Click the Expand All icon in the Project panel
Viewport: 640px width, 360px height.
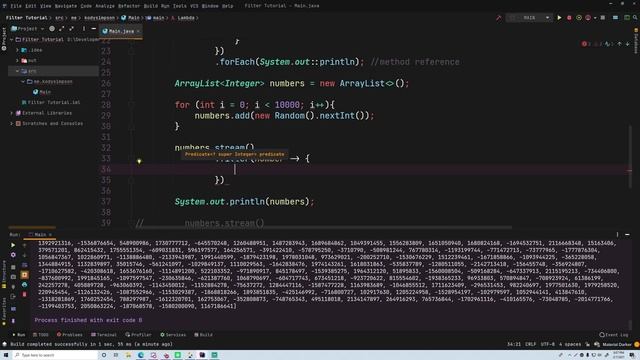62,29
